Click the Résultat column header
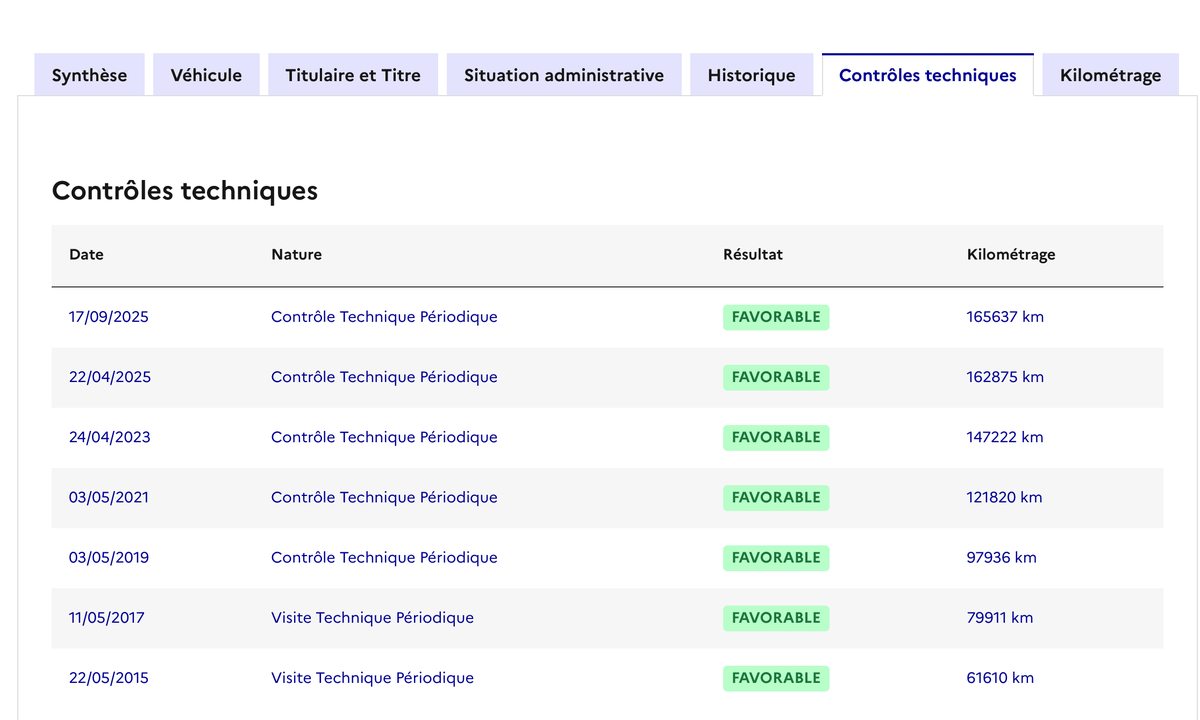 (752, 254)
